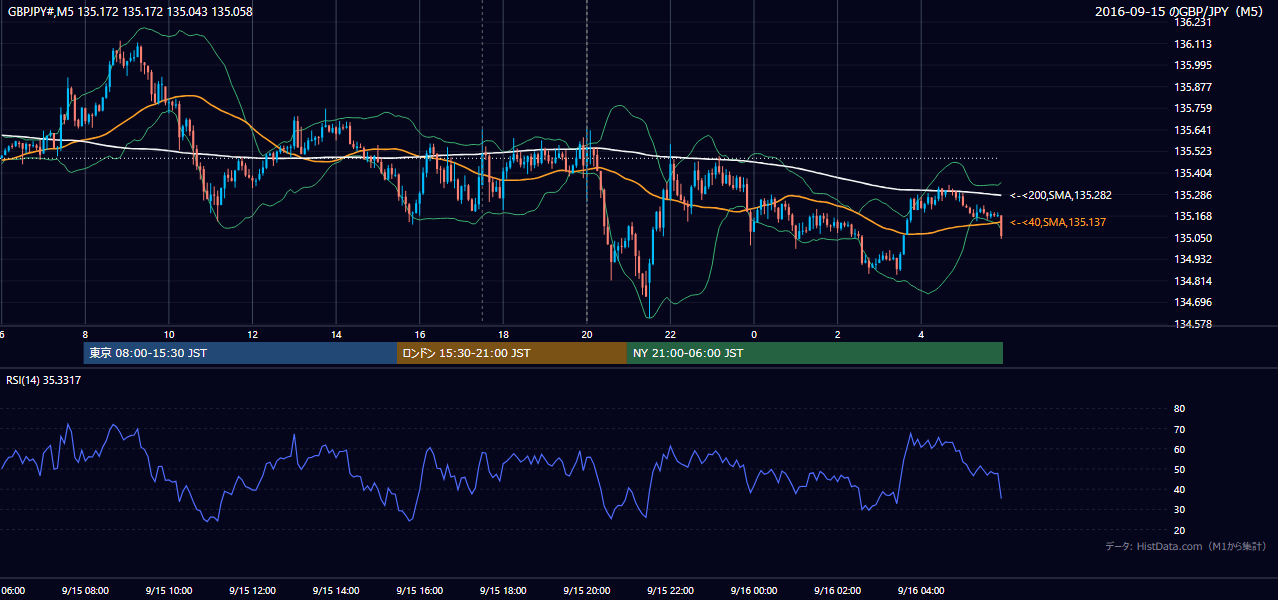Click price axis value 135.286
1278x600 pixels.
tap(1193, 195)
